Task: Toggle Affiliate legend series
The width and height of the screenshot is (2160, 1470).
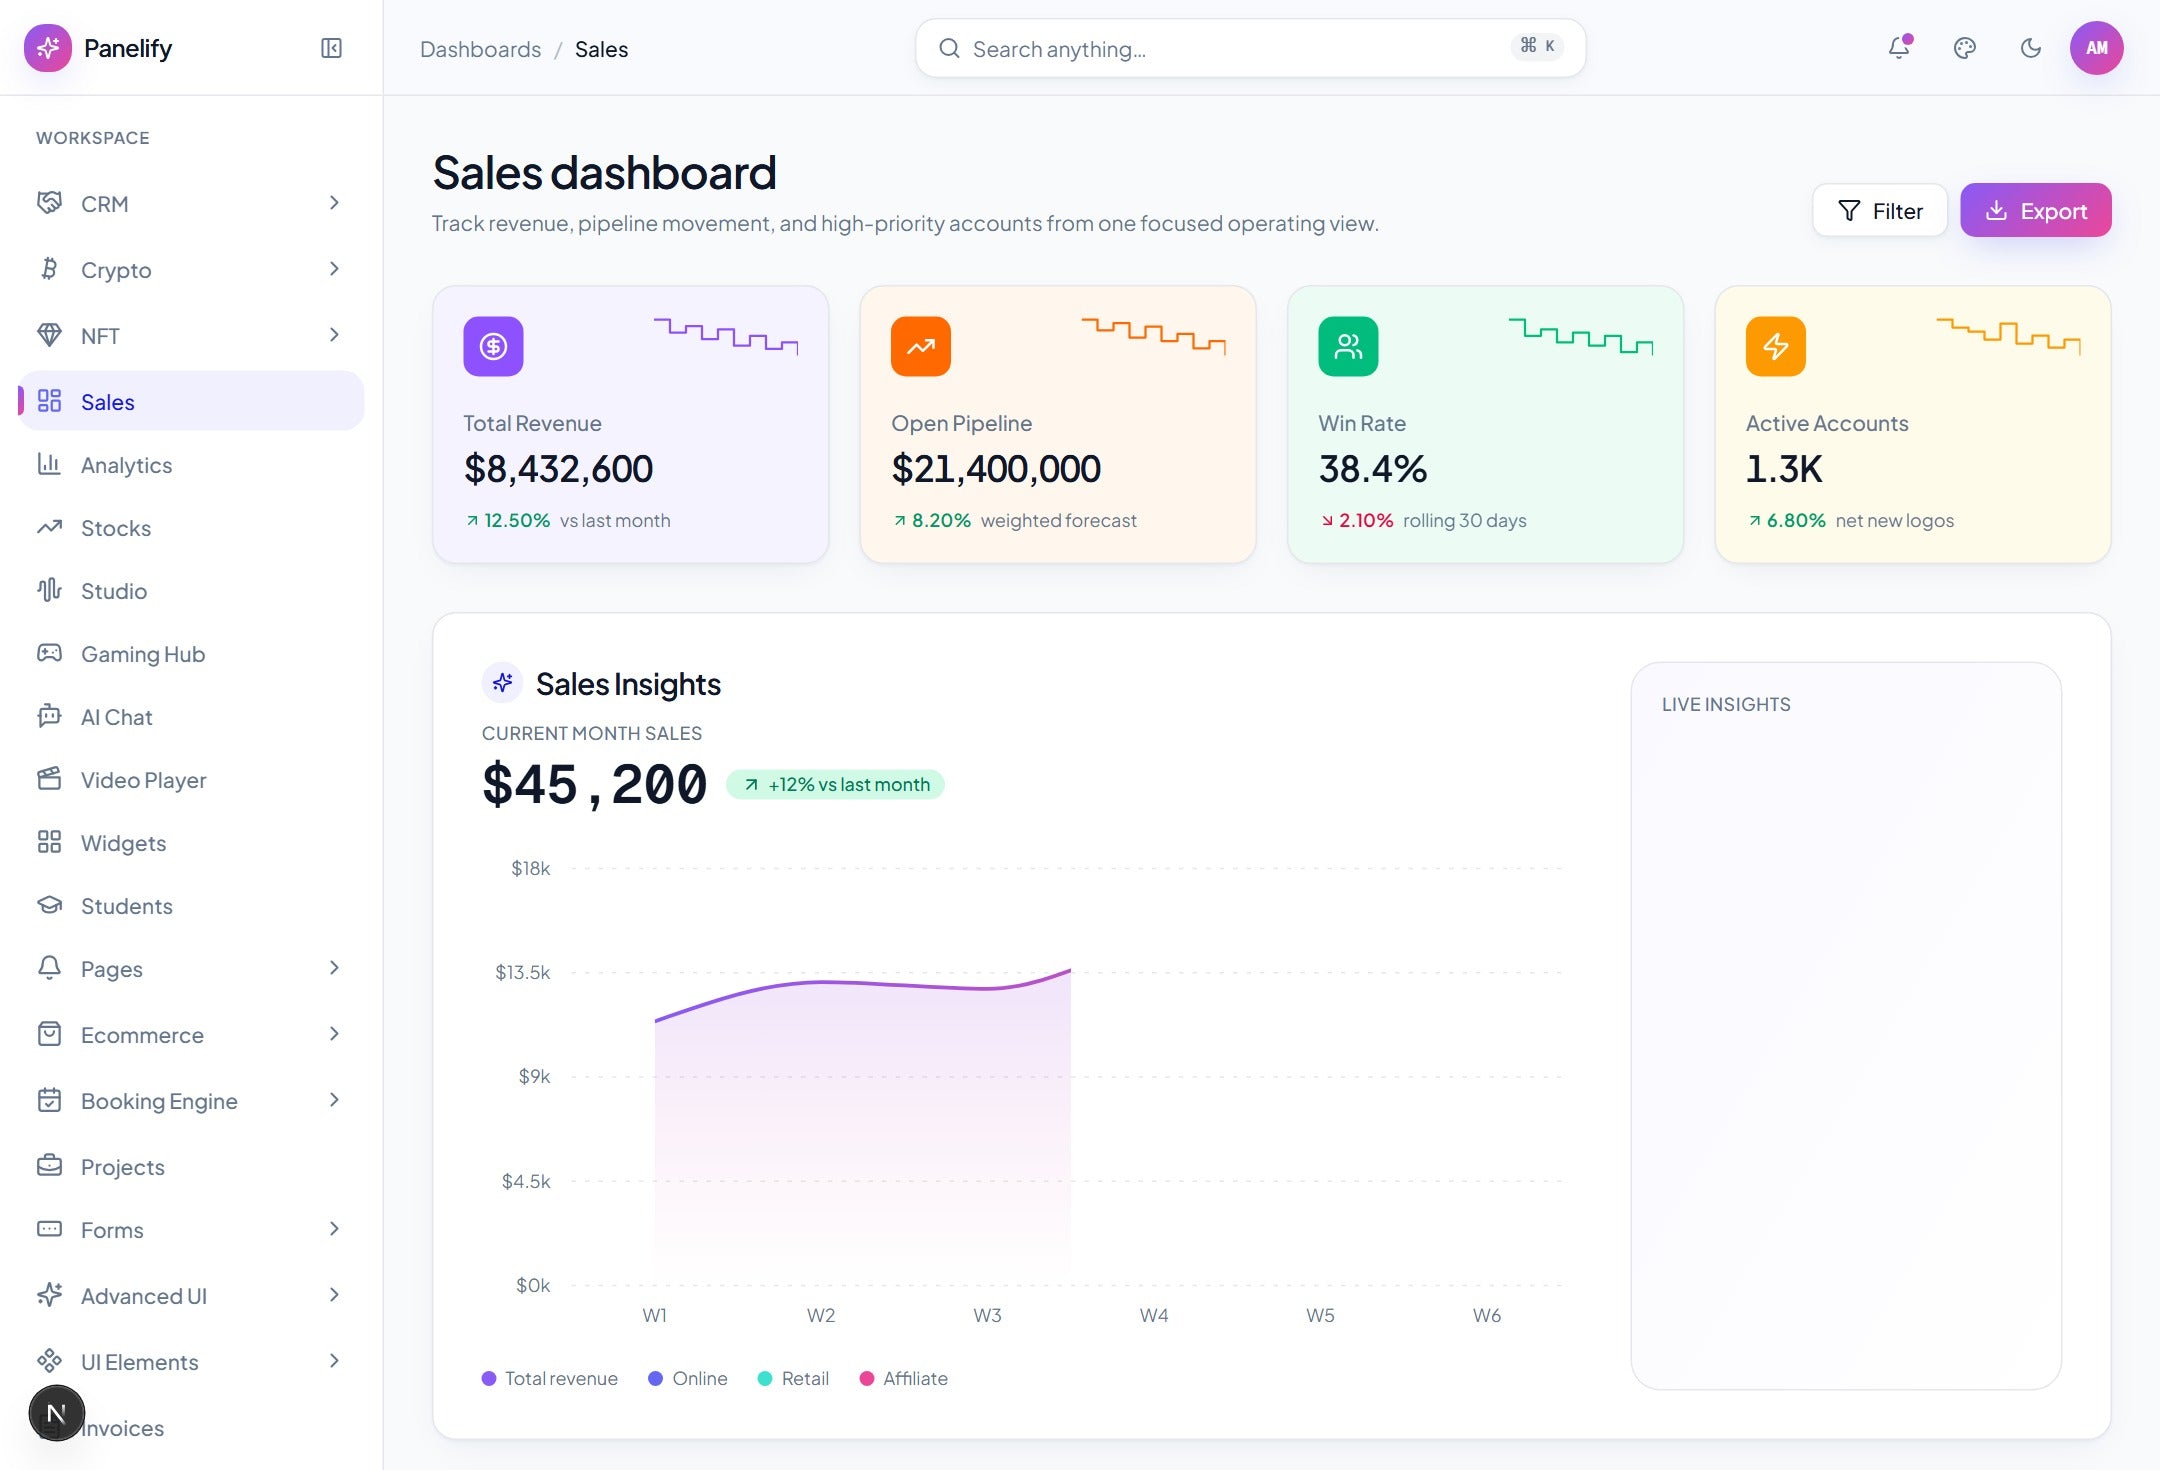Action: [x=904, y=1378]
